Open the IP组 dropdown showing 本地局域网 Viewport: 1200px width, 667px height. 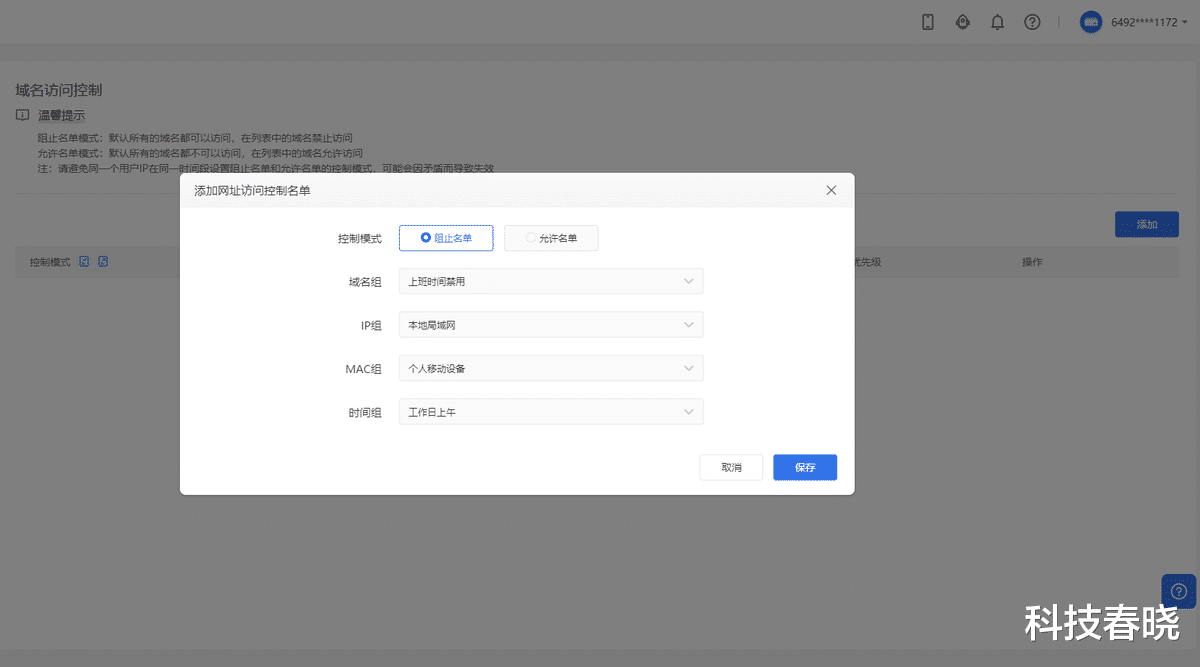(551, 325)
